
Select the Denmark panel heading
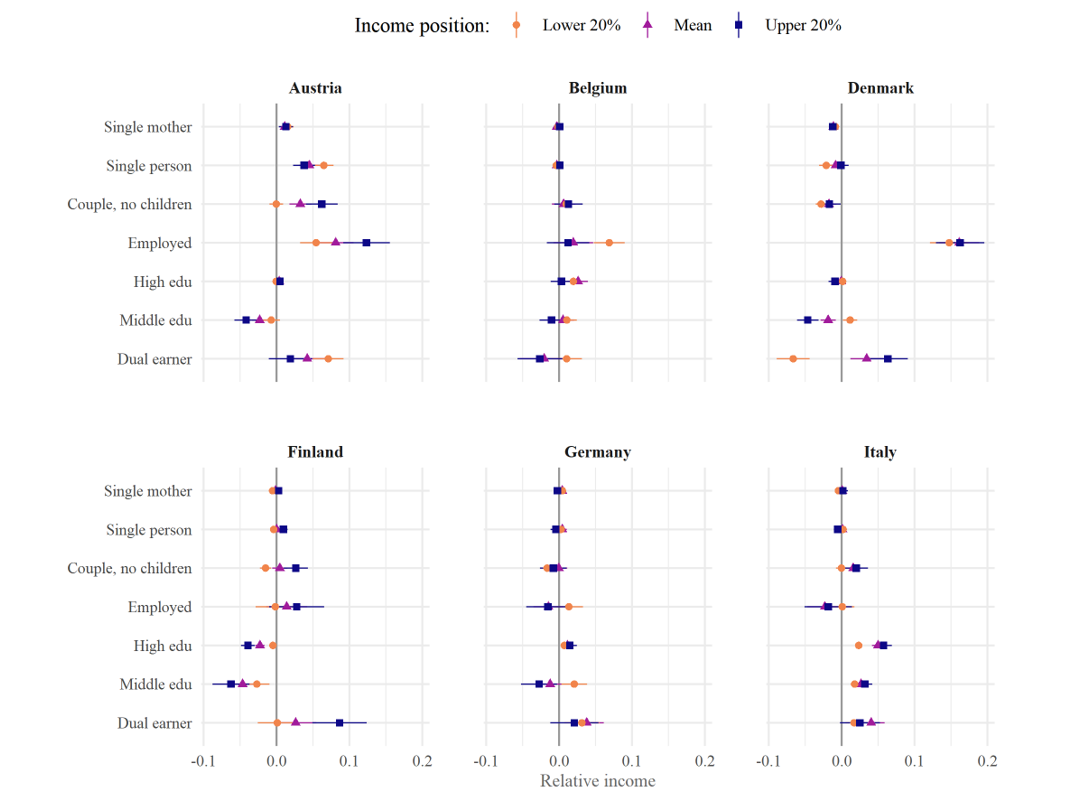coord(880,88)
